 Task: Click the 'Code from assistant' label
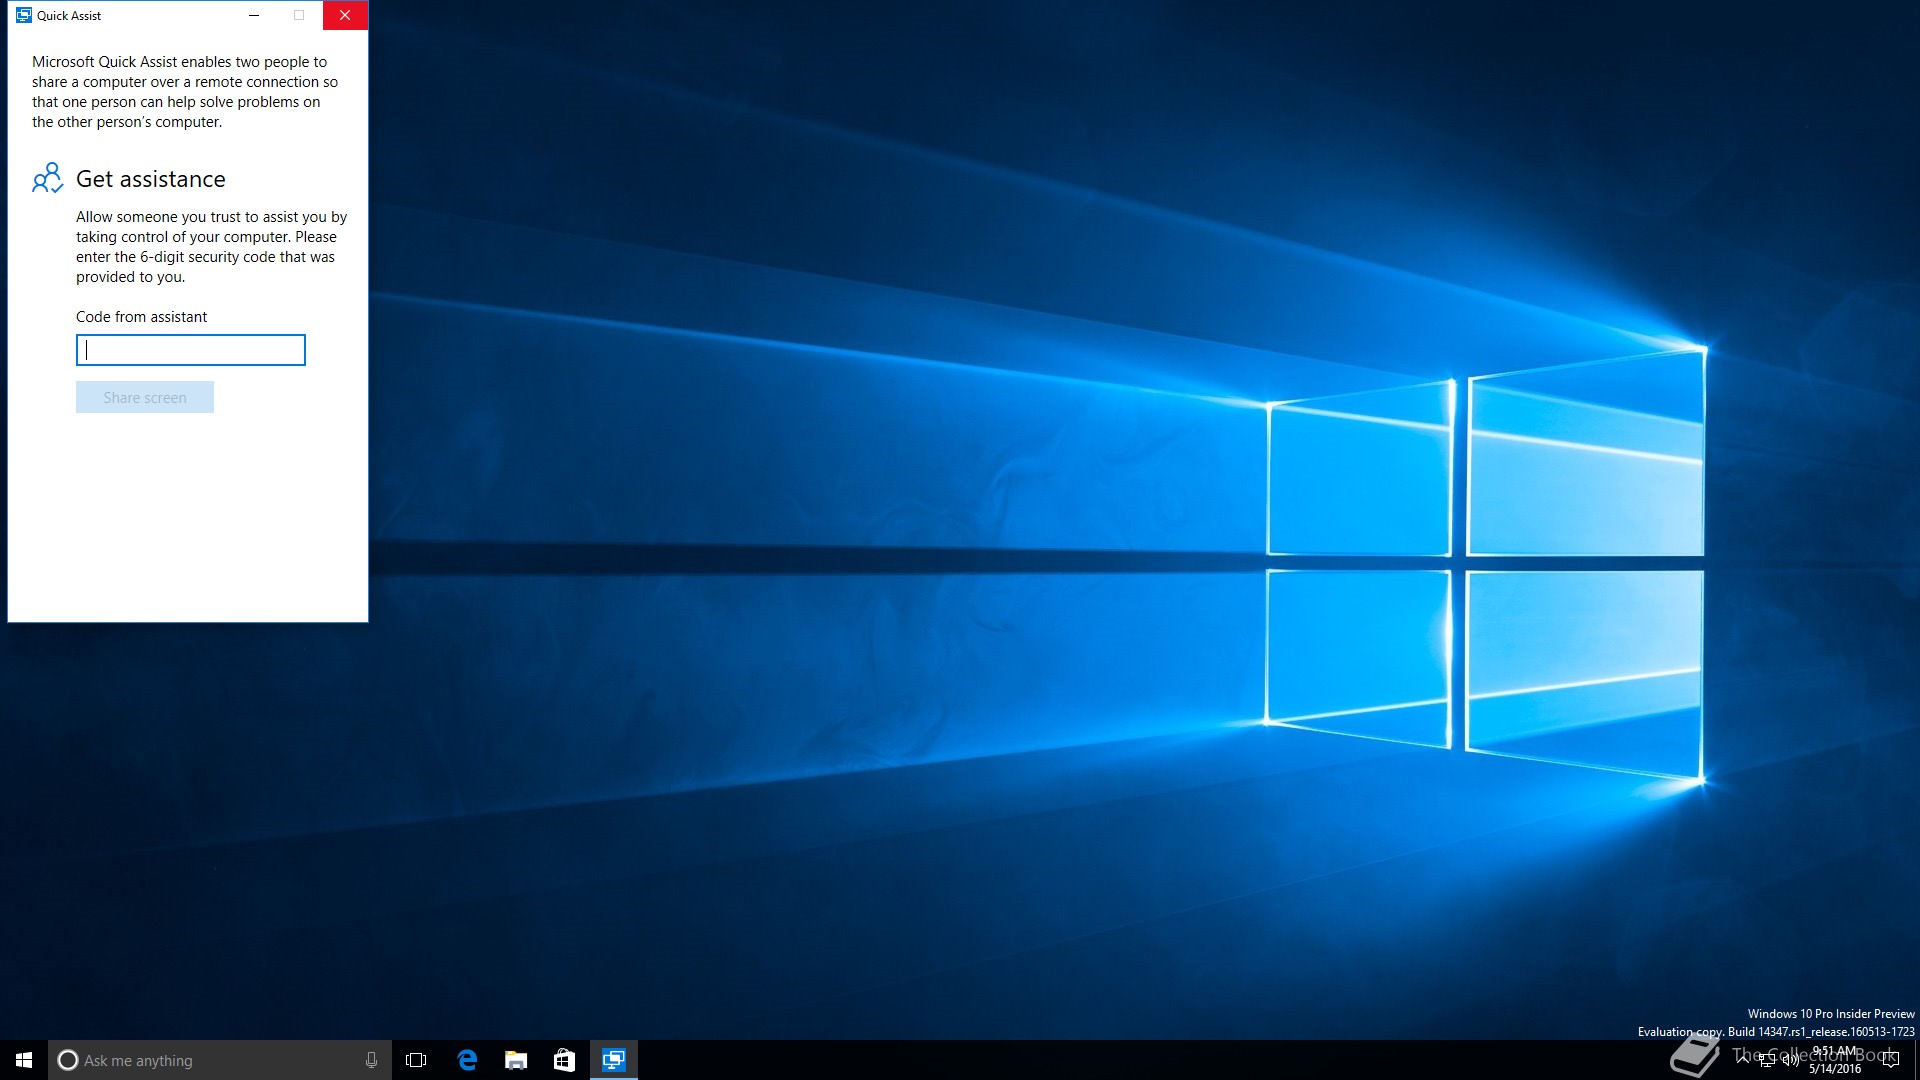click(142, 317)
